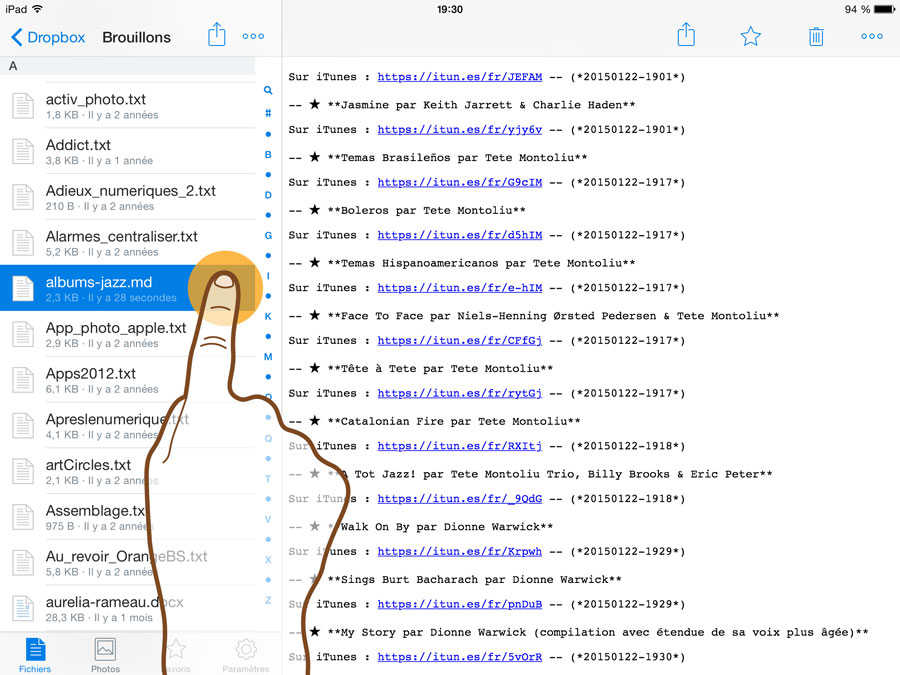Jump to letter M in the index
The height and width of the screenshot is (675, 900).
(x=268, y=357)
